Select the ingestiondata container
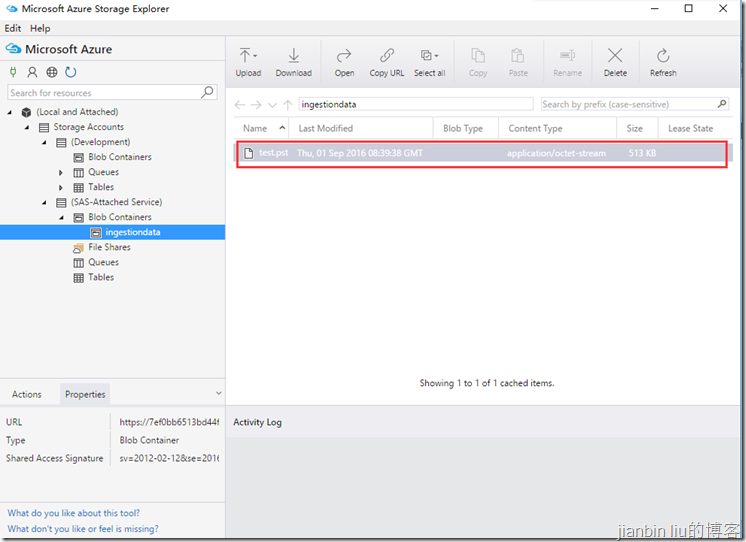This screenshot has width=746, height=542. [x=112, y=232]
